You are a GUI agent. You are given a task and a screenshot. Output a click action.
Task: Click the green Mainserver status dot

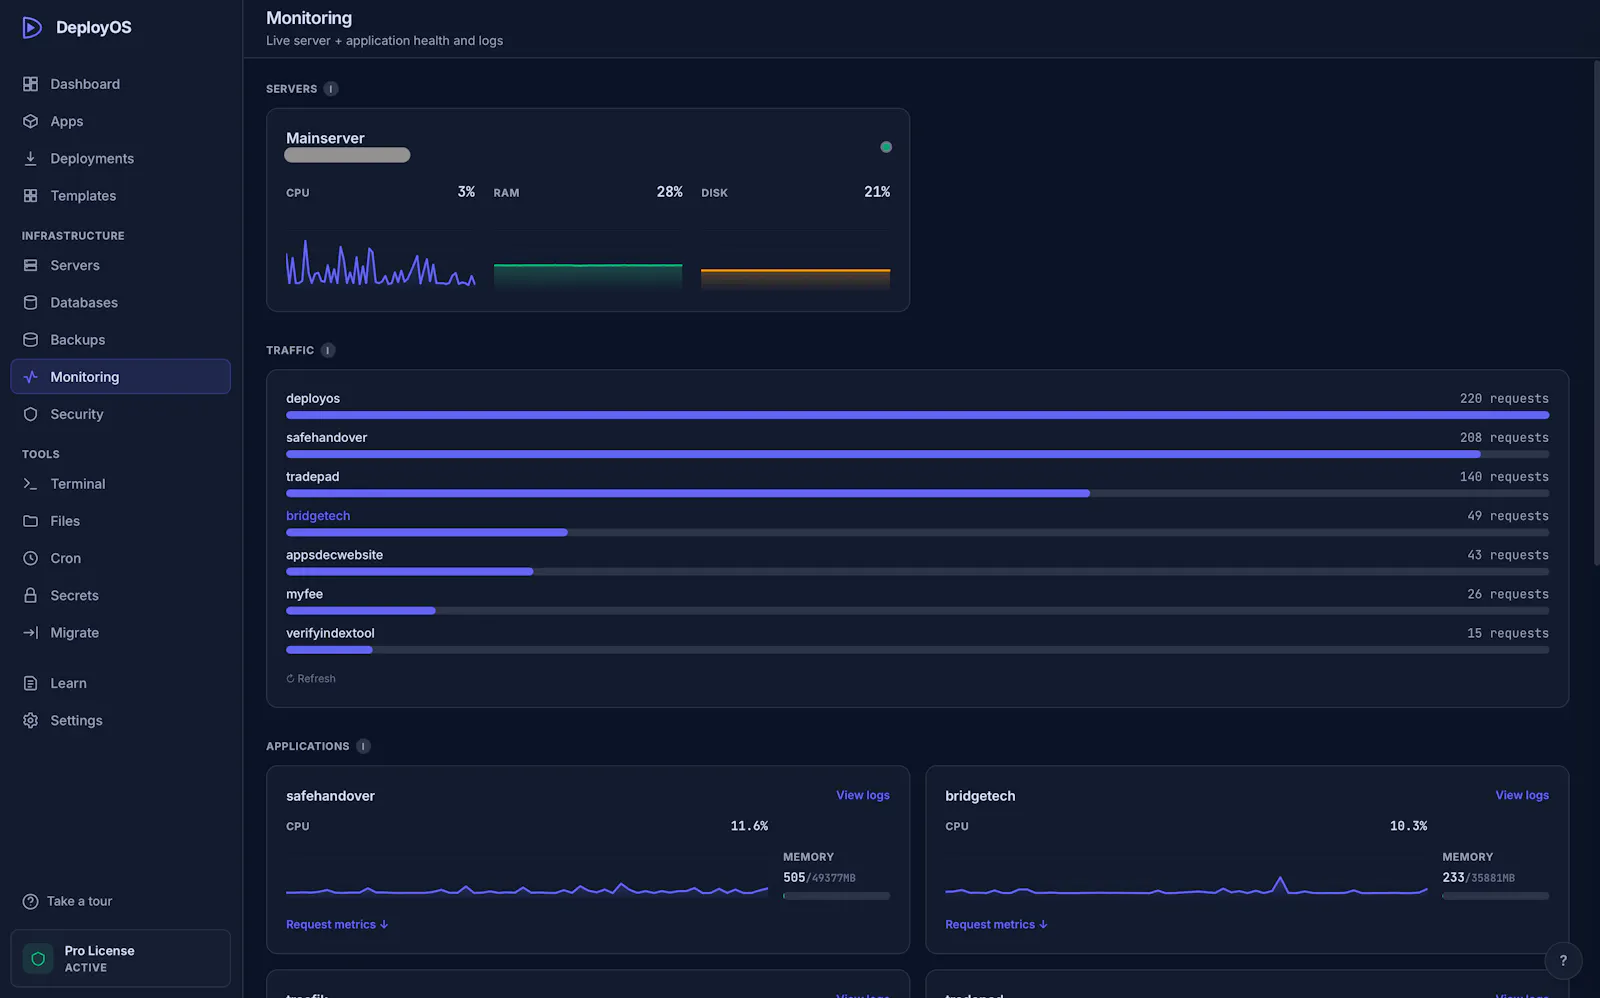click(886, 147)
